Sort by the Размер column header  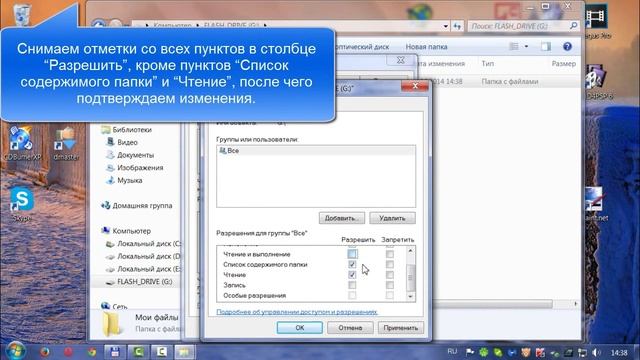click(x=564, y=64)
